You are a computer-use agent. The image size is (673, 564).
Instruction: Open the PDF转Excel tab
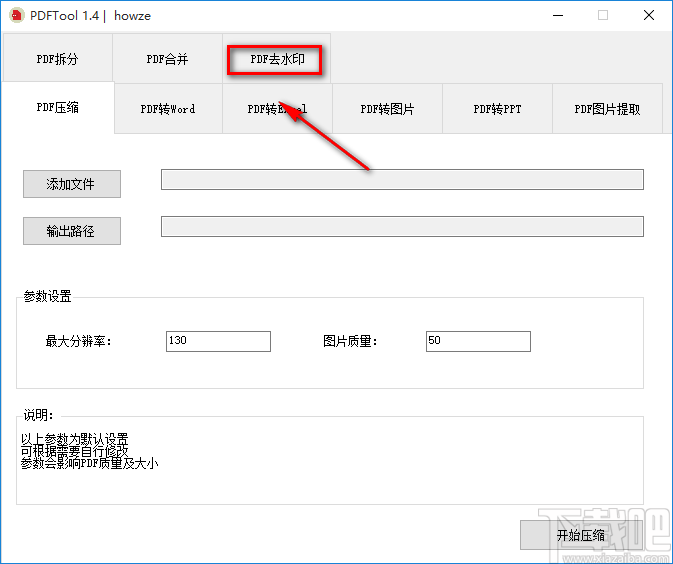point(277,109)
